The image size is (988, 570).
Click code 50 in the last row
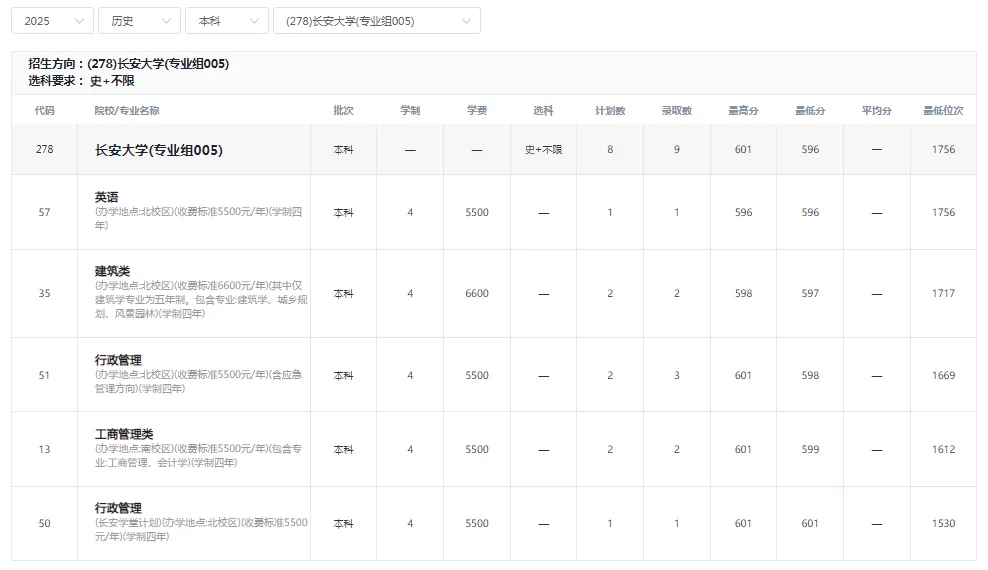(x=44, y=523)
